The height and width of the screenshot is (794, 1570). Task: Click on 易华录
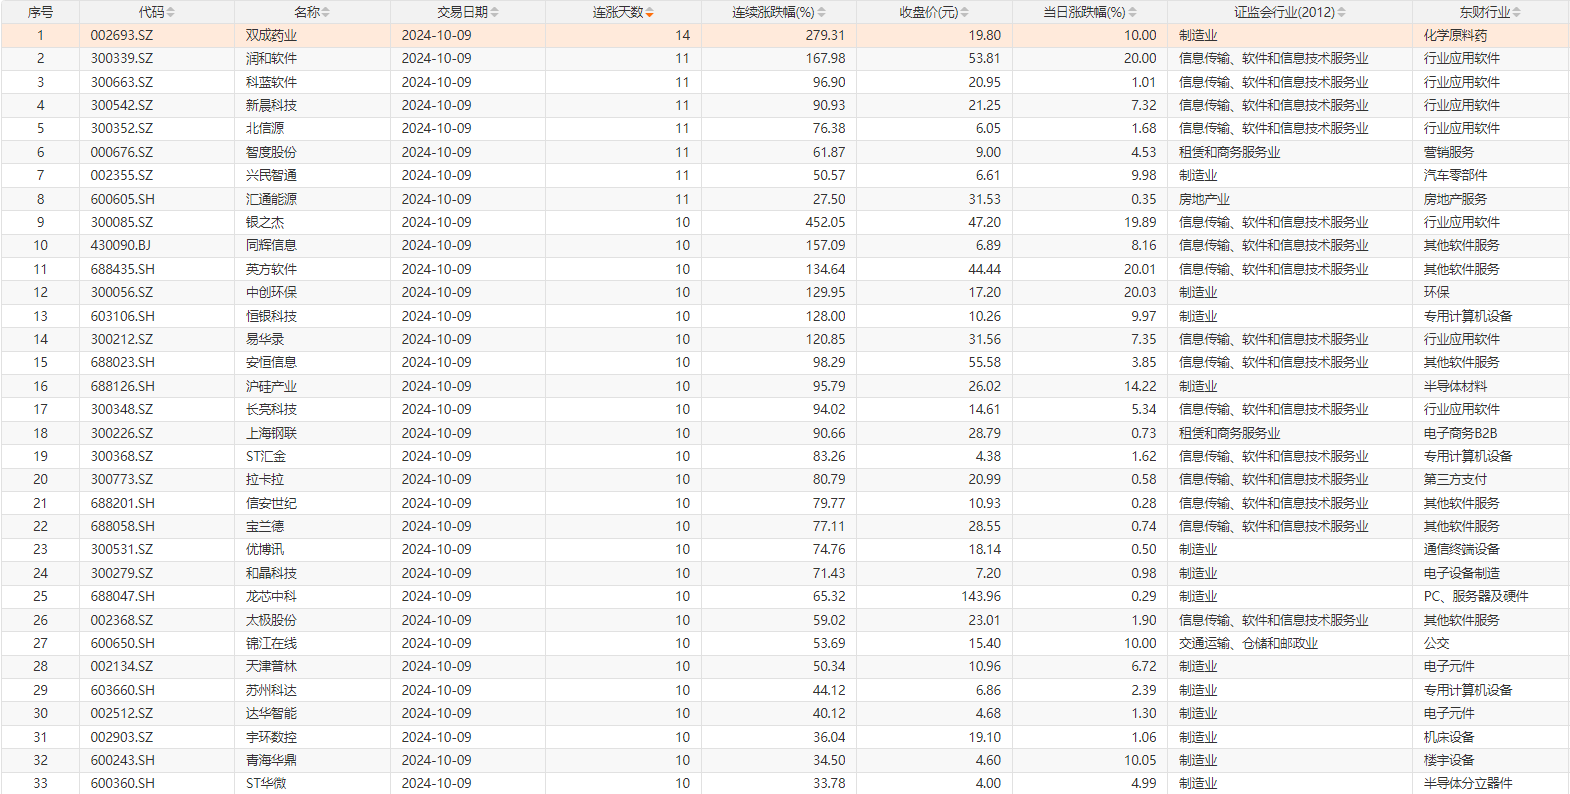point(265,339)
